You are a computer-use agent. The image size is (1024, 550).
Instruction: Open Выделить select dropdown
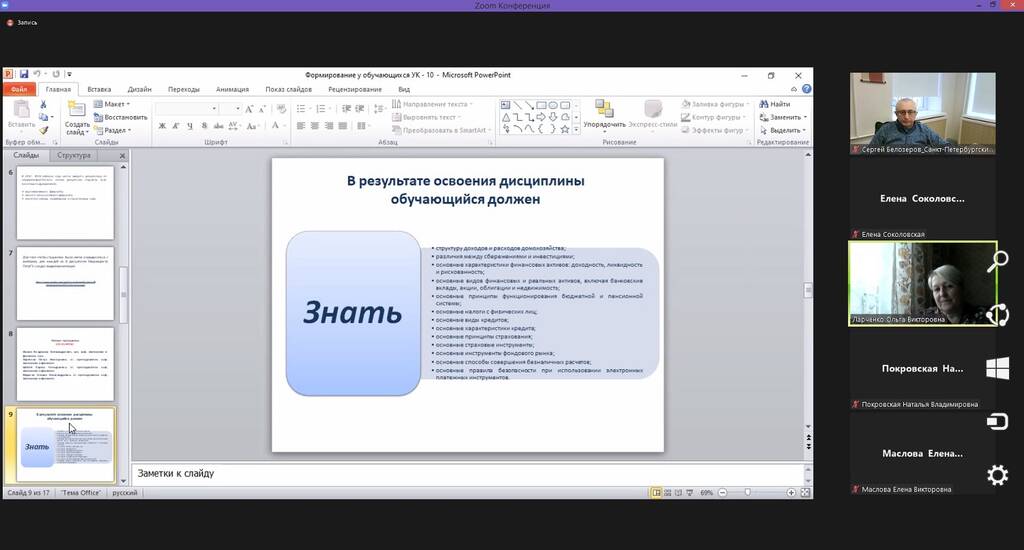tap(783, 130)
